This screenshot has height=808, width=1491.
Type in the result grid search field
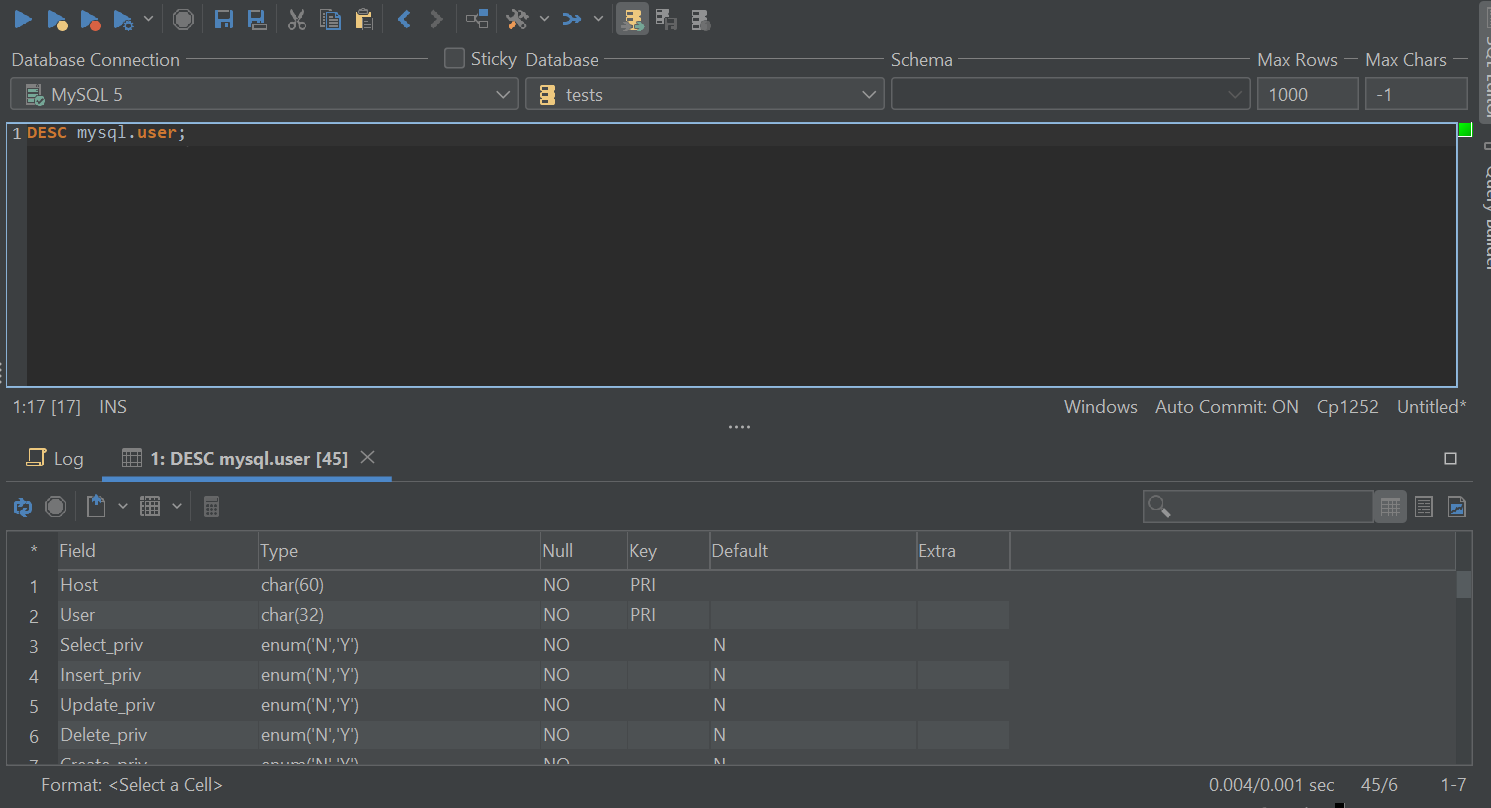(x=1260, y=506)
